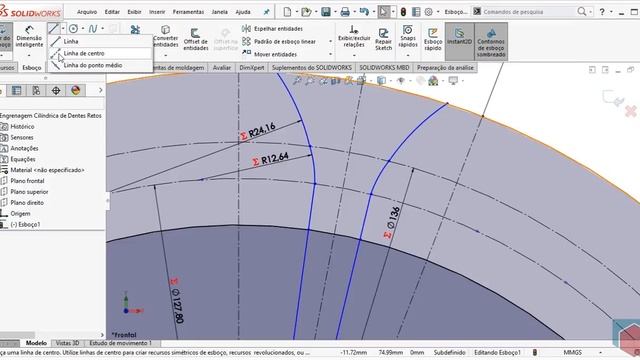
Task: Toggle Contornos de esboço sombreado
Action: click(491, 41)
